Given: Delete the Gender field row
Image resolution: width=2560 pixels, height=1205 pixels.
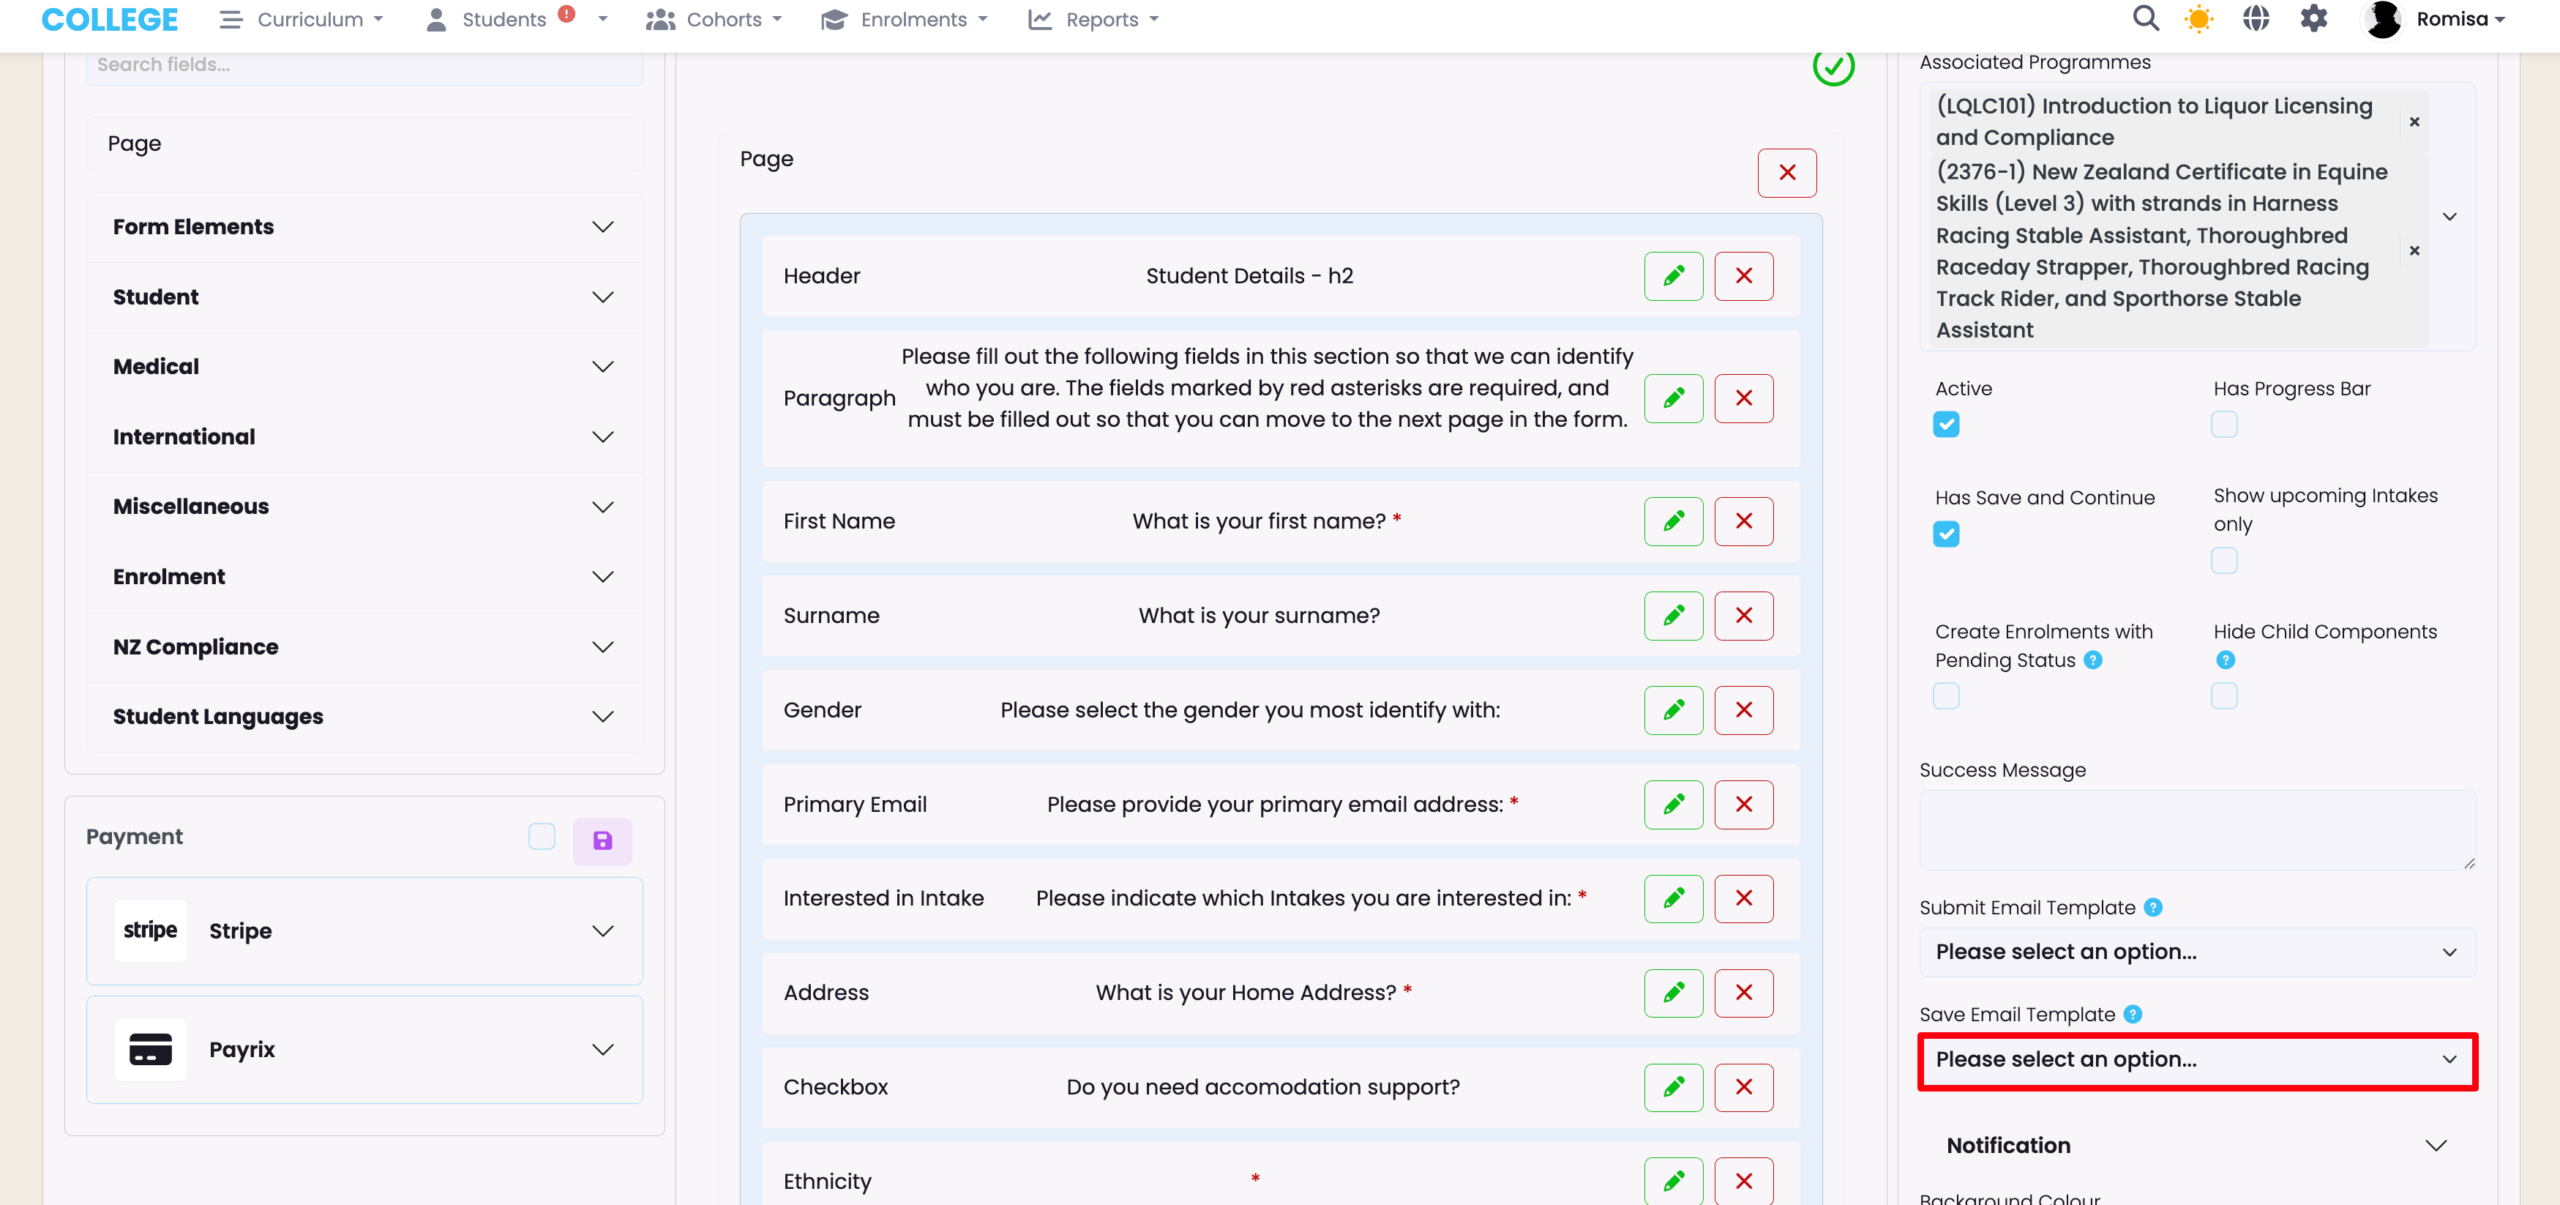Looking at the screenshot, I should (1743, 710).
